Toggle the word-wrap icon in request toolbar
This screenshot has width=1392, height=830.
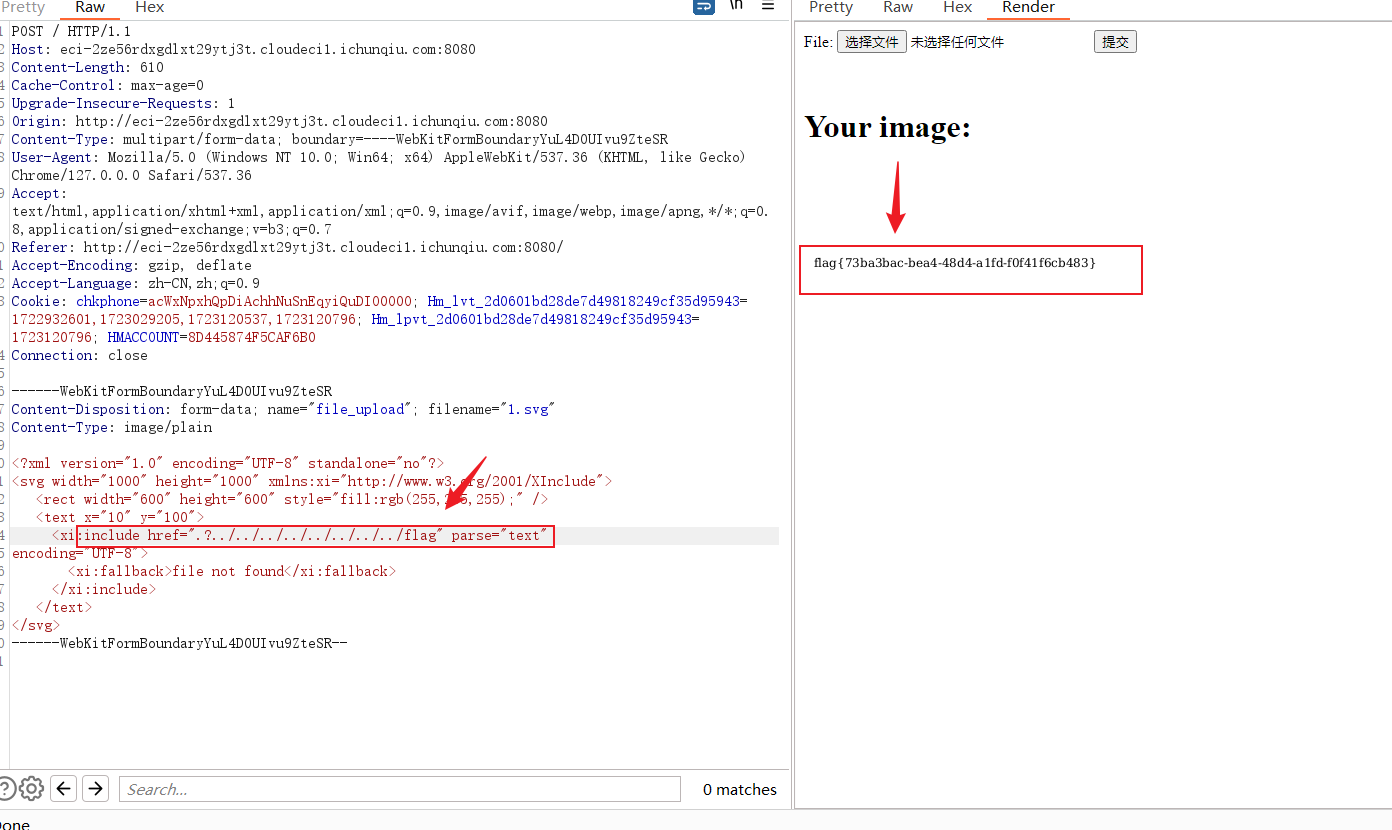point(704,6)
